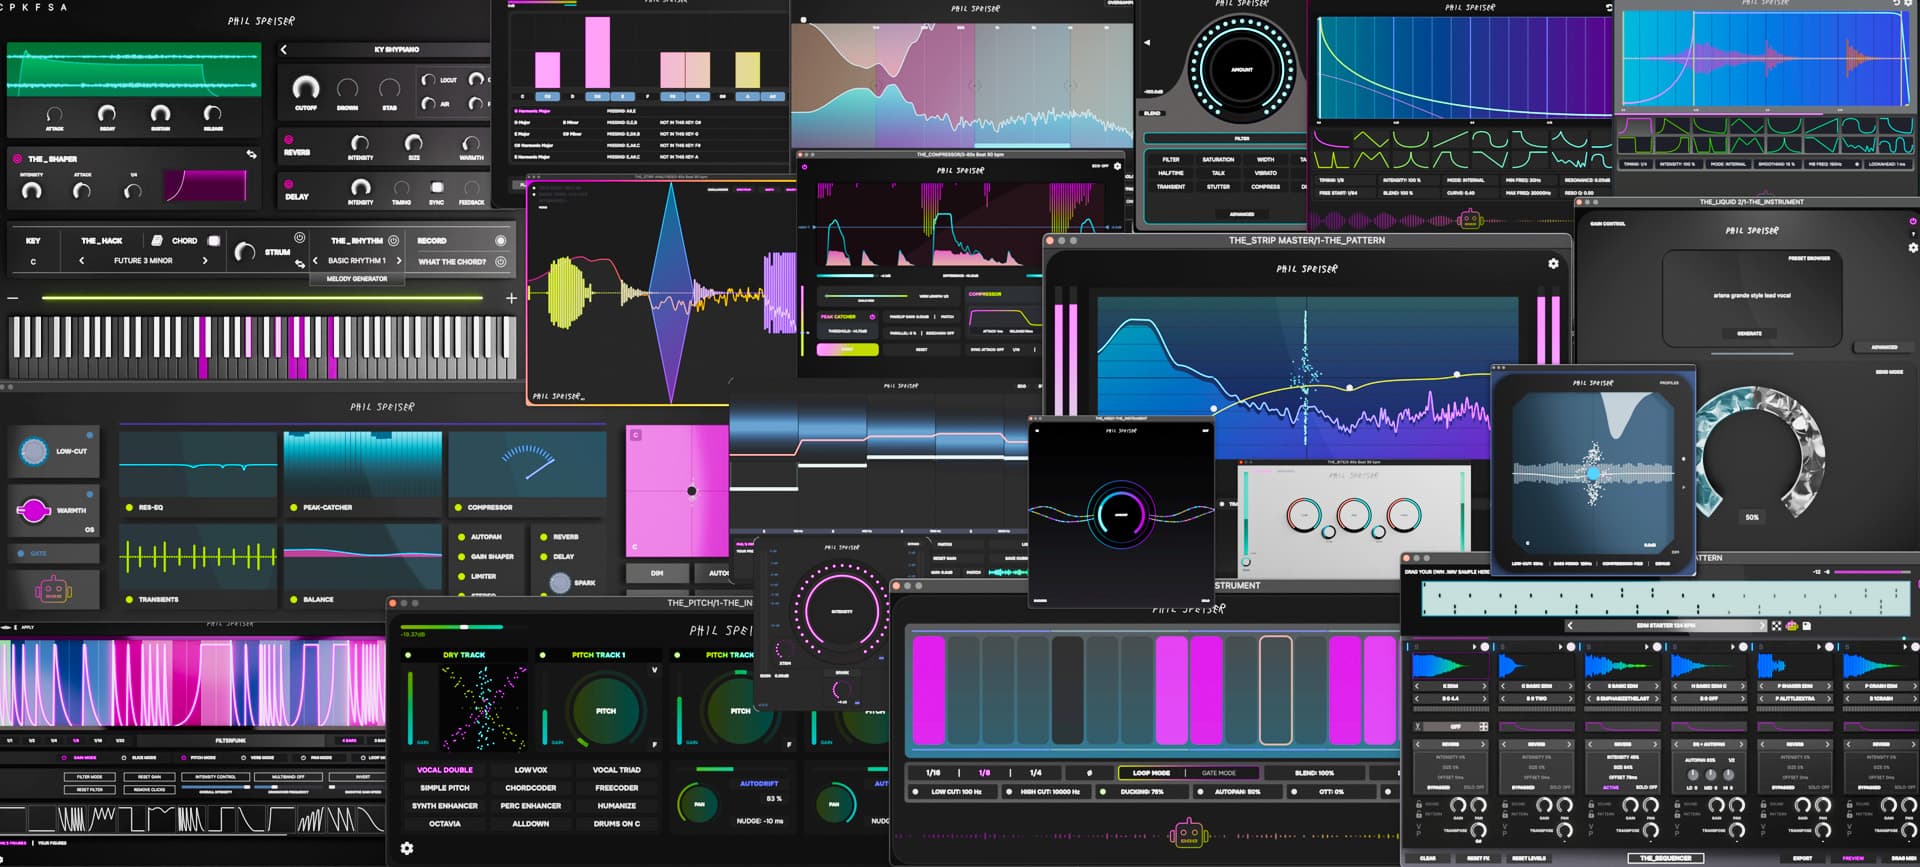Click the power icon in THE_LIQUID window

tap(1913, 221)
